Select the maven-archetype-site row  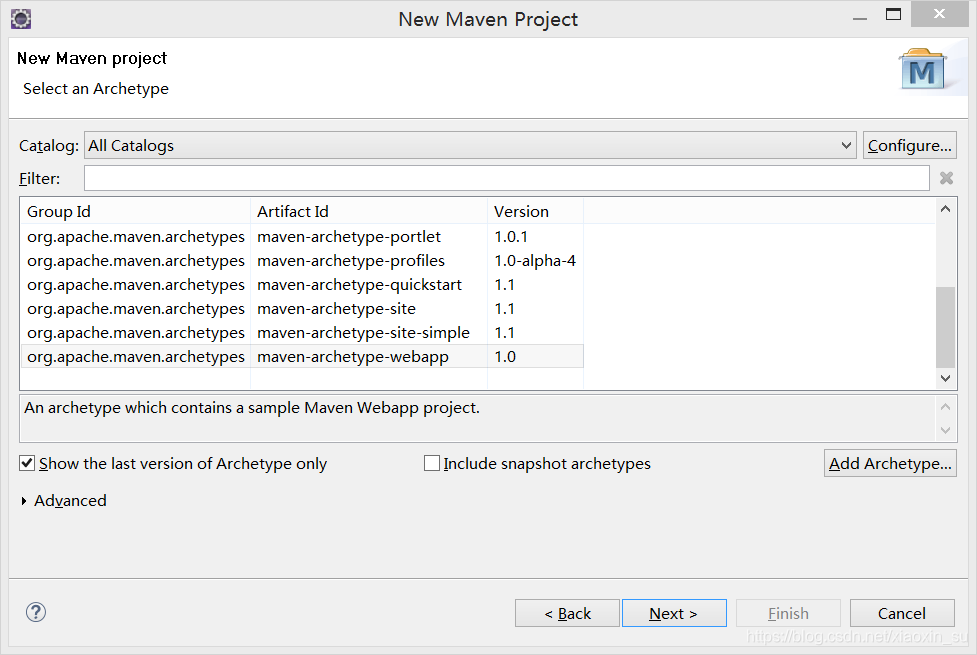pos(302,308)
